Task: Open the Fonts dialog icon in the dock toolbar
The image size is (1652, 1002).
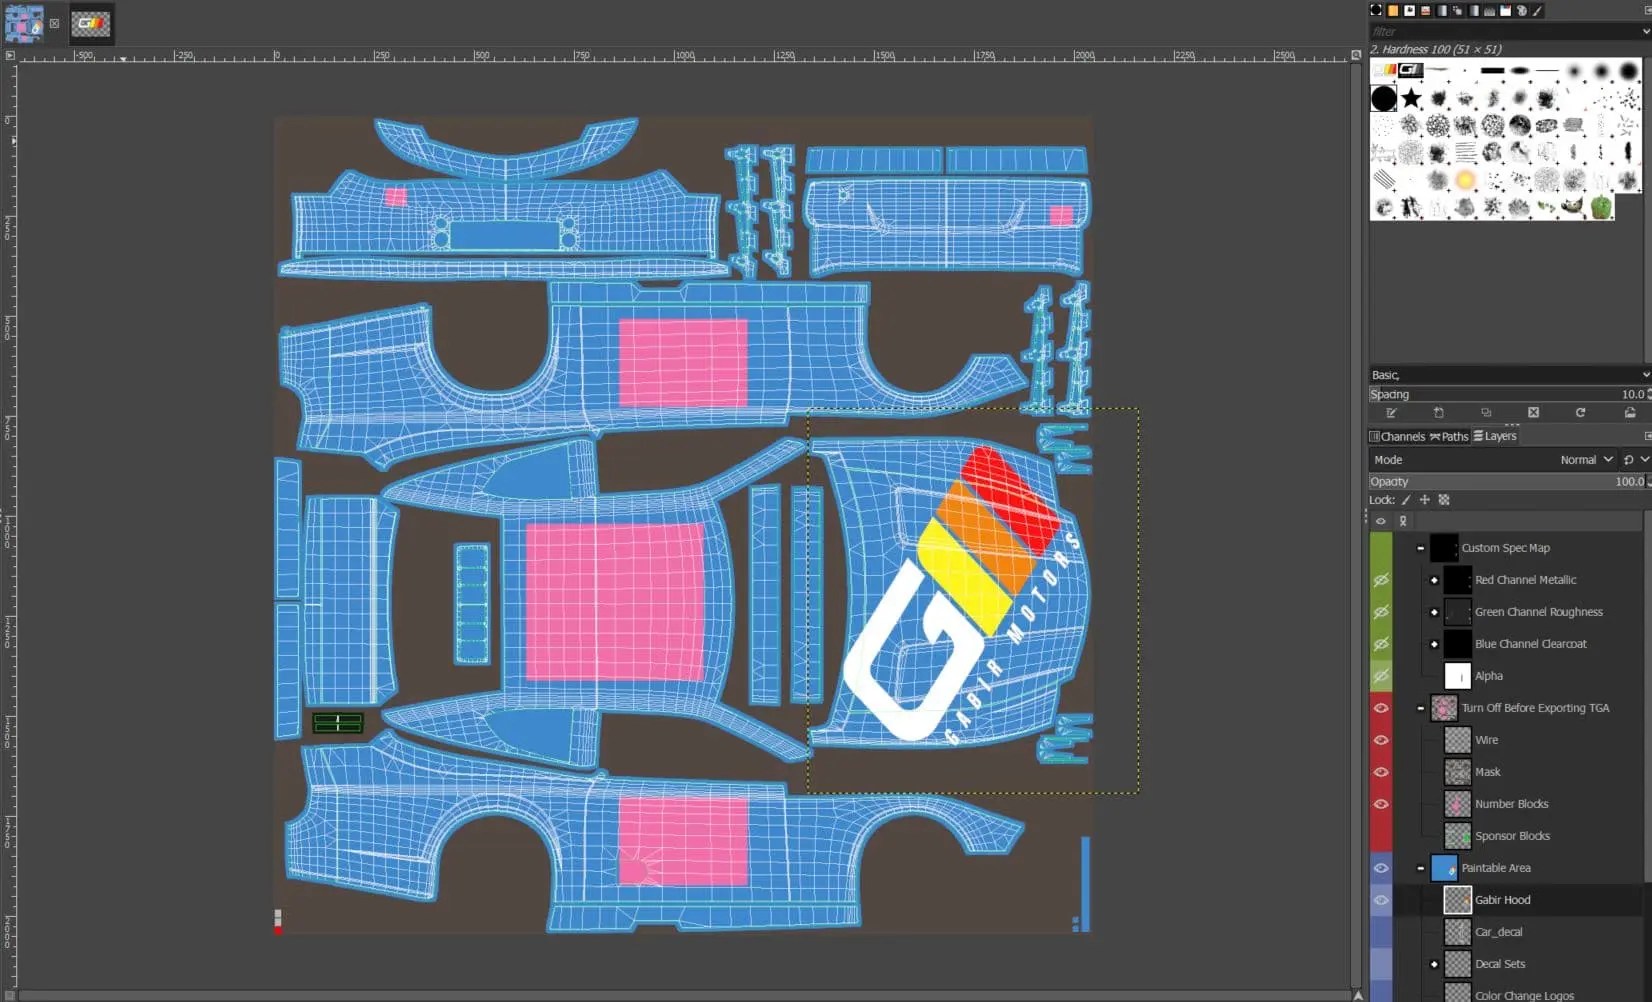Action: (x=1489, y=10)
